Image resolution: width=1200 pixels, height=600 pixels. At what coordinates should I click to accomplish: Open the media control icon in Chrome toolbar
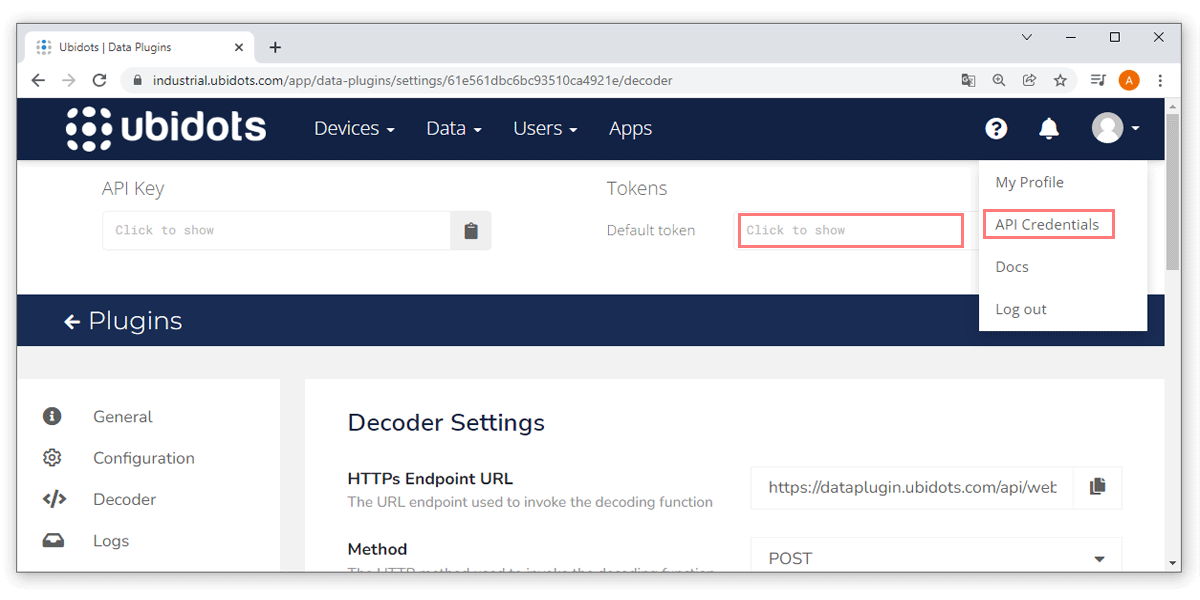pyautogui.click(x=1097, y=80)
